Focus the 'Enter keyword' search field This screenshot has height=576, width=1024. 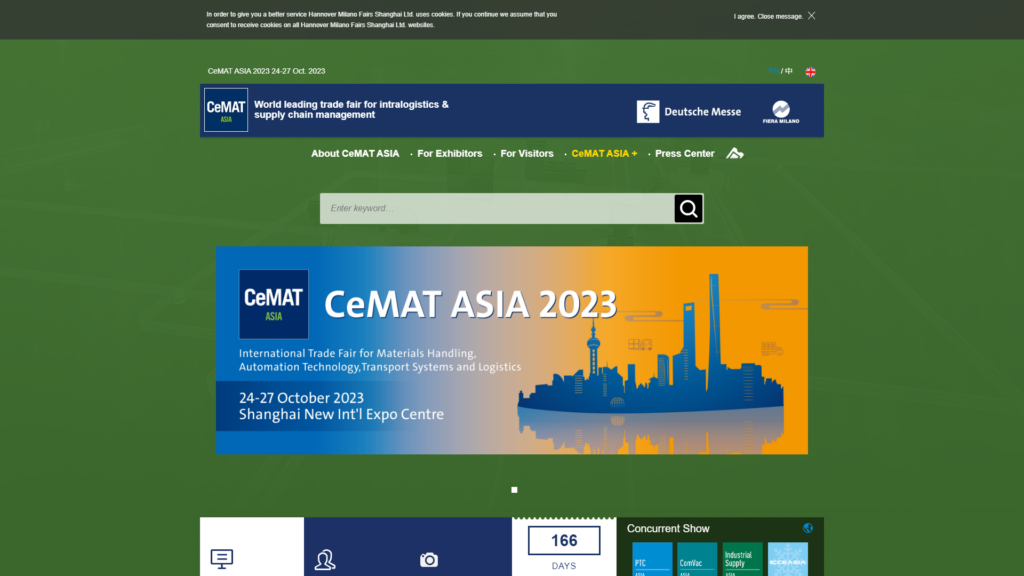coord(497,208)
